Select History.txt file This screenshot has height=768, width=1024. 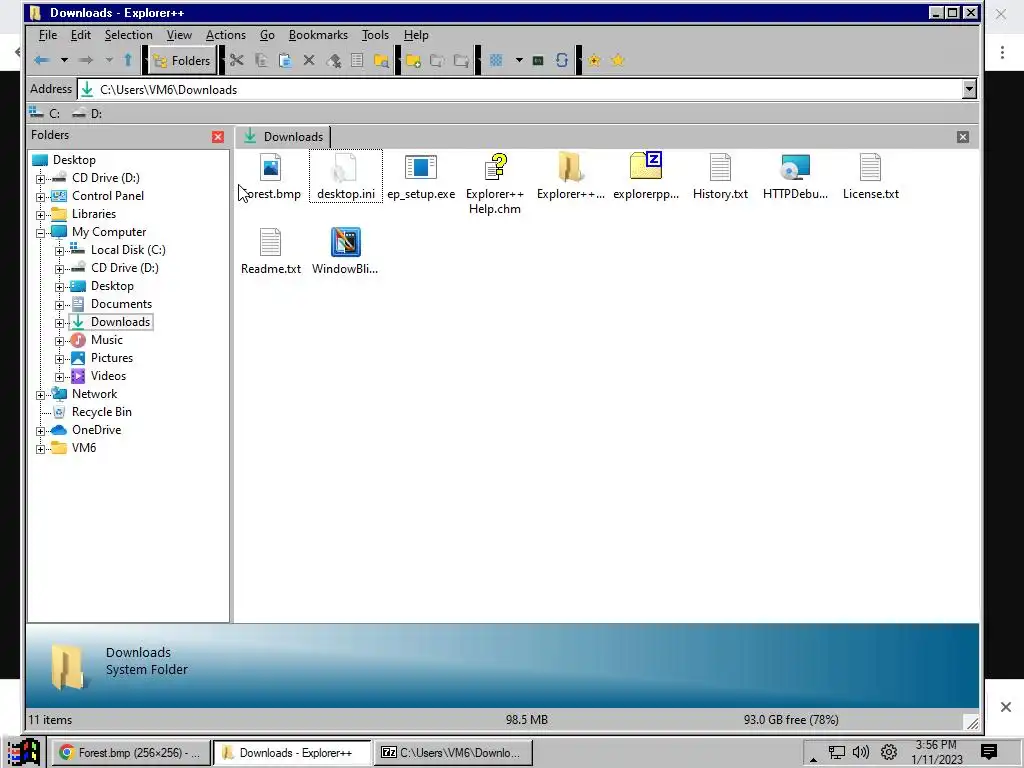pos(720,176)
